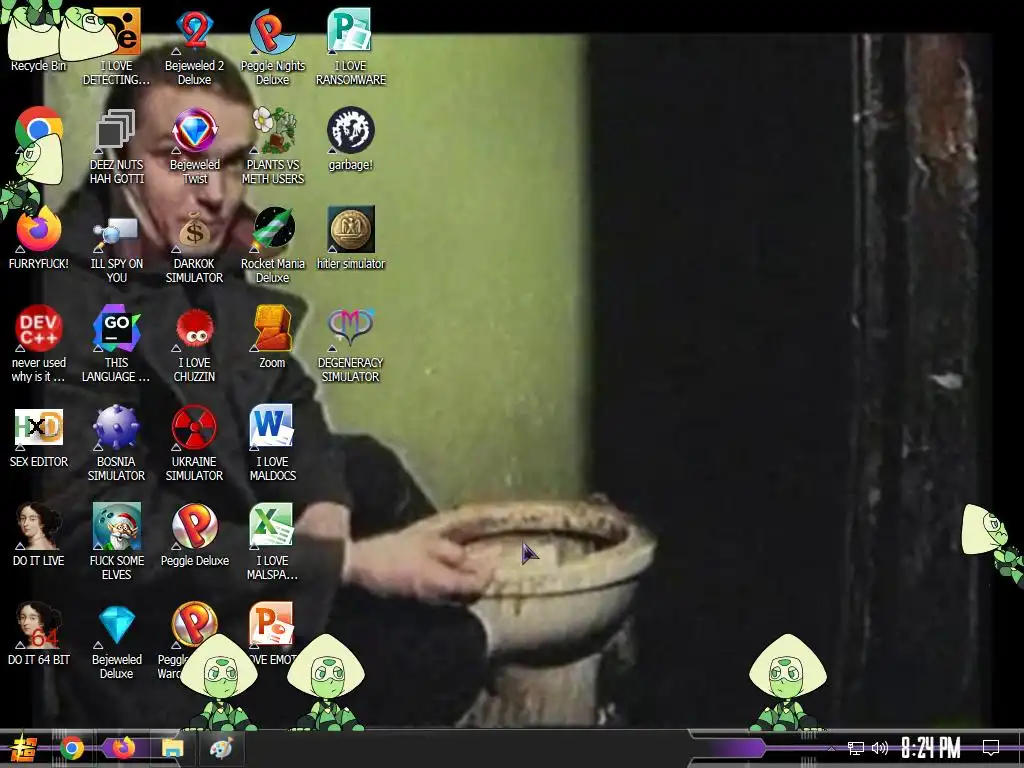Launch Bejeweled 2 Deluxe from desktop
The image size is (1024, 768).
tap(194, 46)
